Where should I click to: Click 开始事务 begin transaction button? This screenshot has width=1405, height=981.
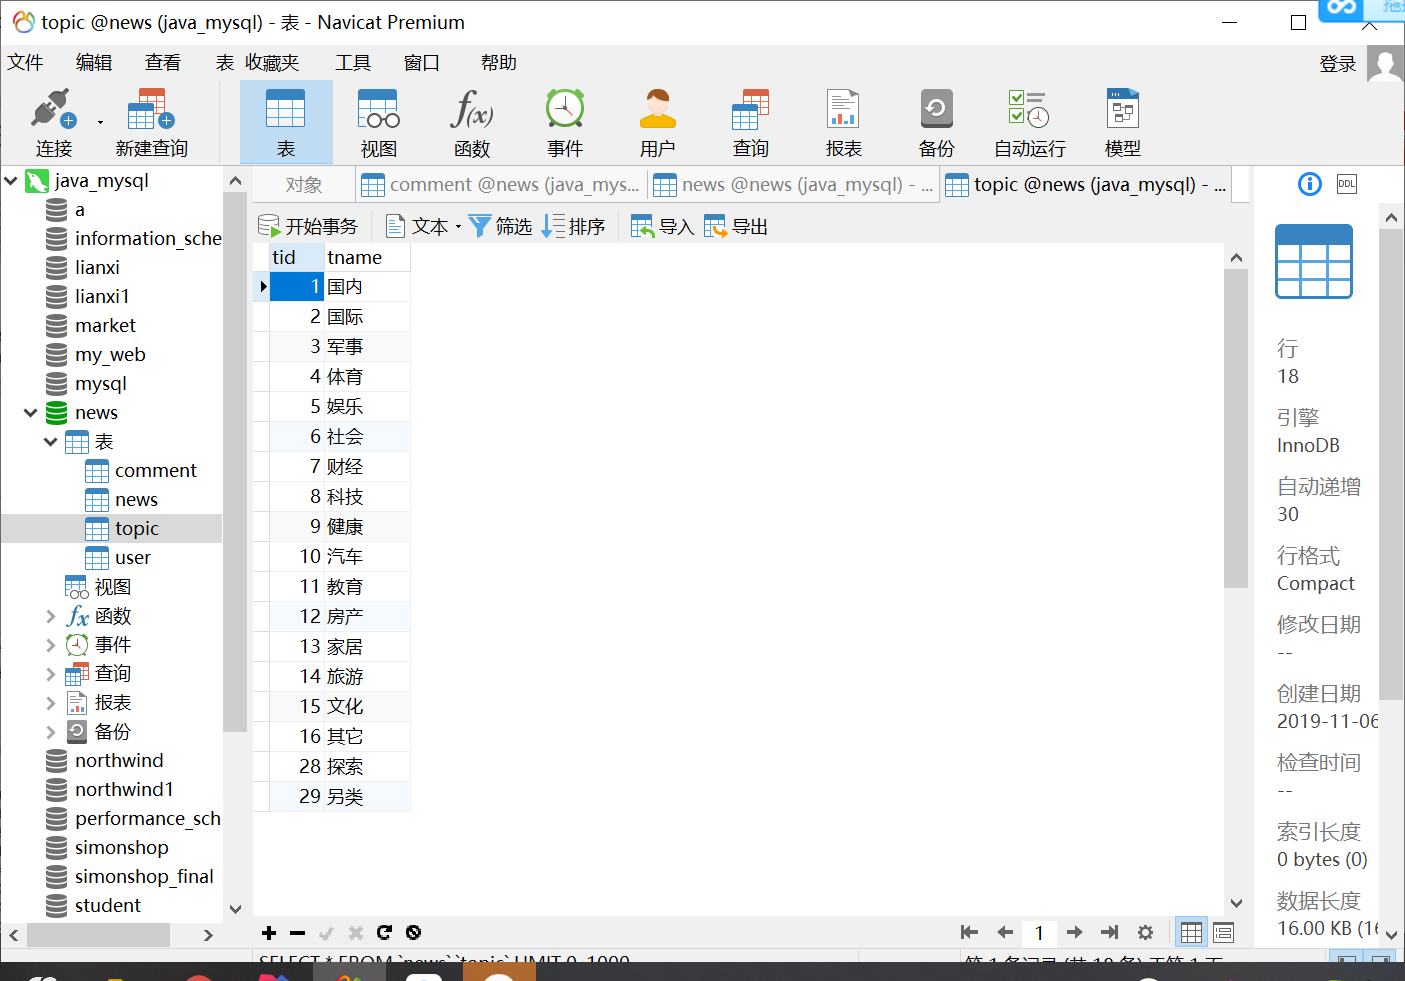tap(308, 226)
